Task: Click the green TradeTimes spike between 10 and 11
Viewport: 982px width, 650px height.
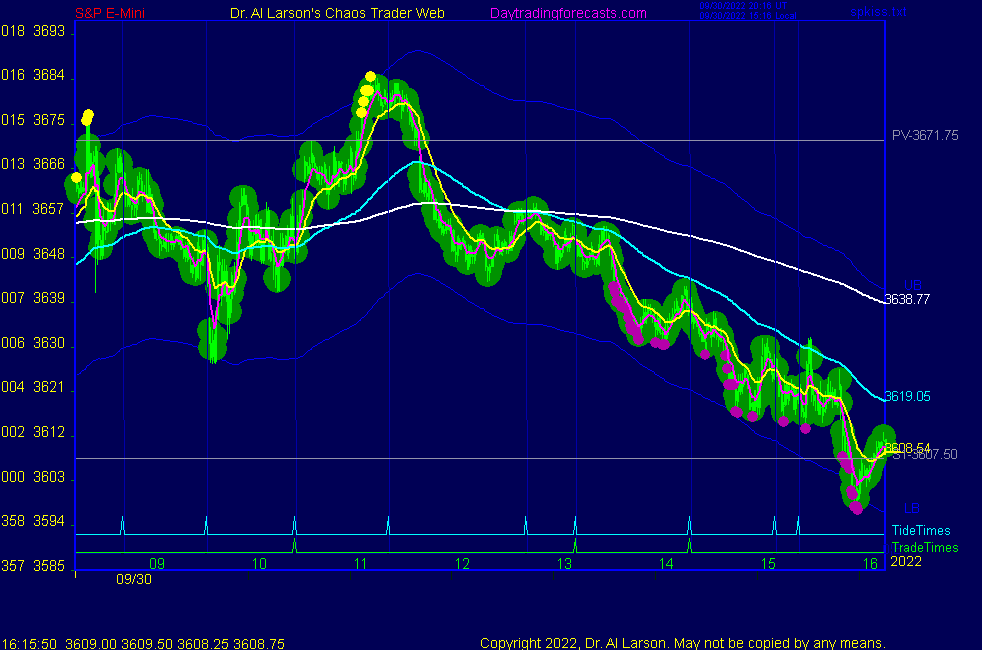Action: point(294,545)
